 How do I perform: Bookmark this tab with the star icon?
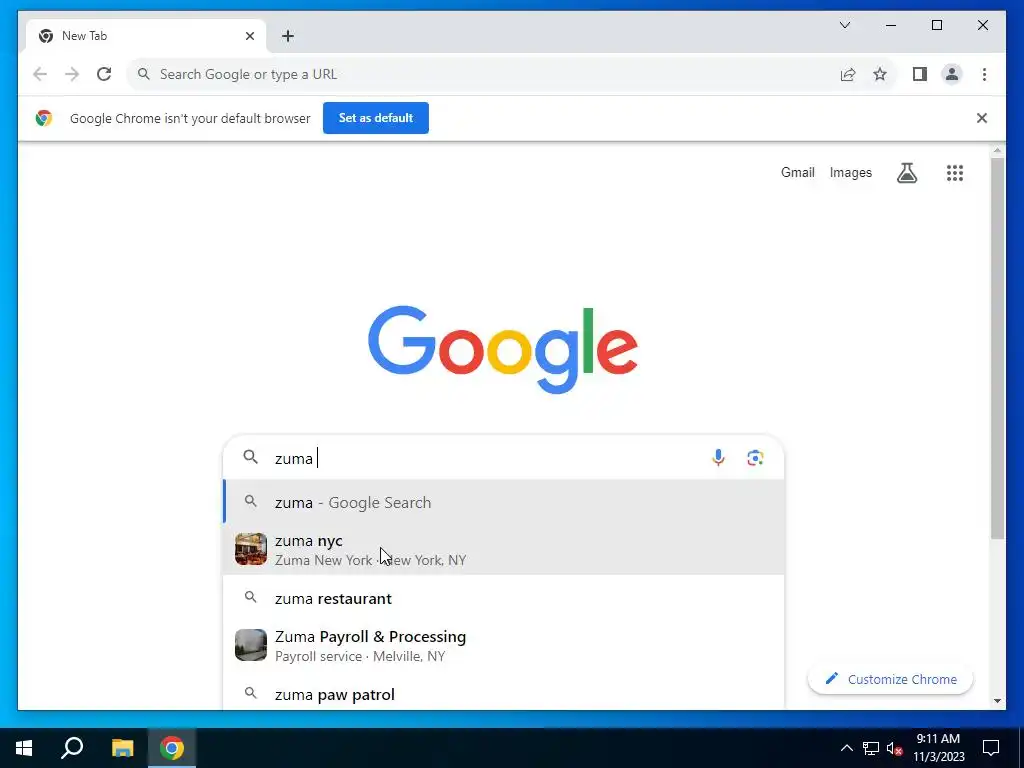pos(880,74)
